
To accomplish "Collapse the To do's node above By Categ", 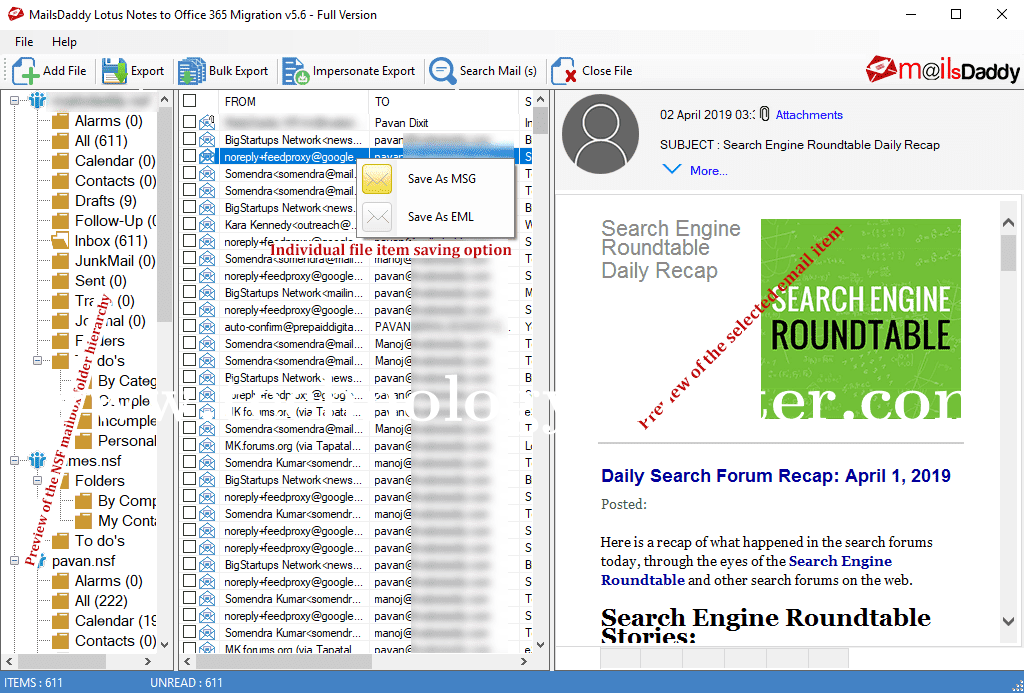I will click(37, 361).
